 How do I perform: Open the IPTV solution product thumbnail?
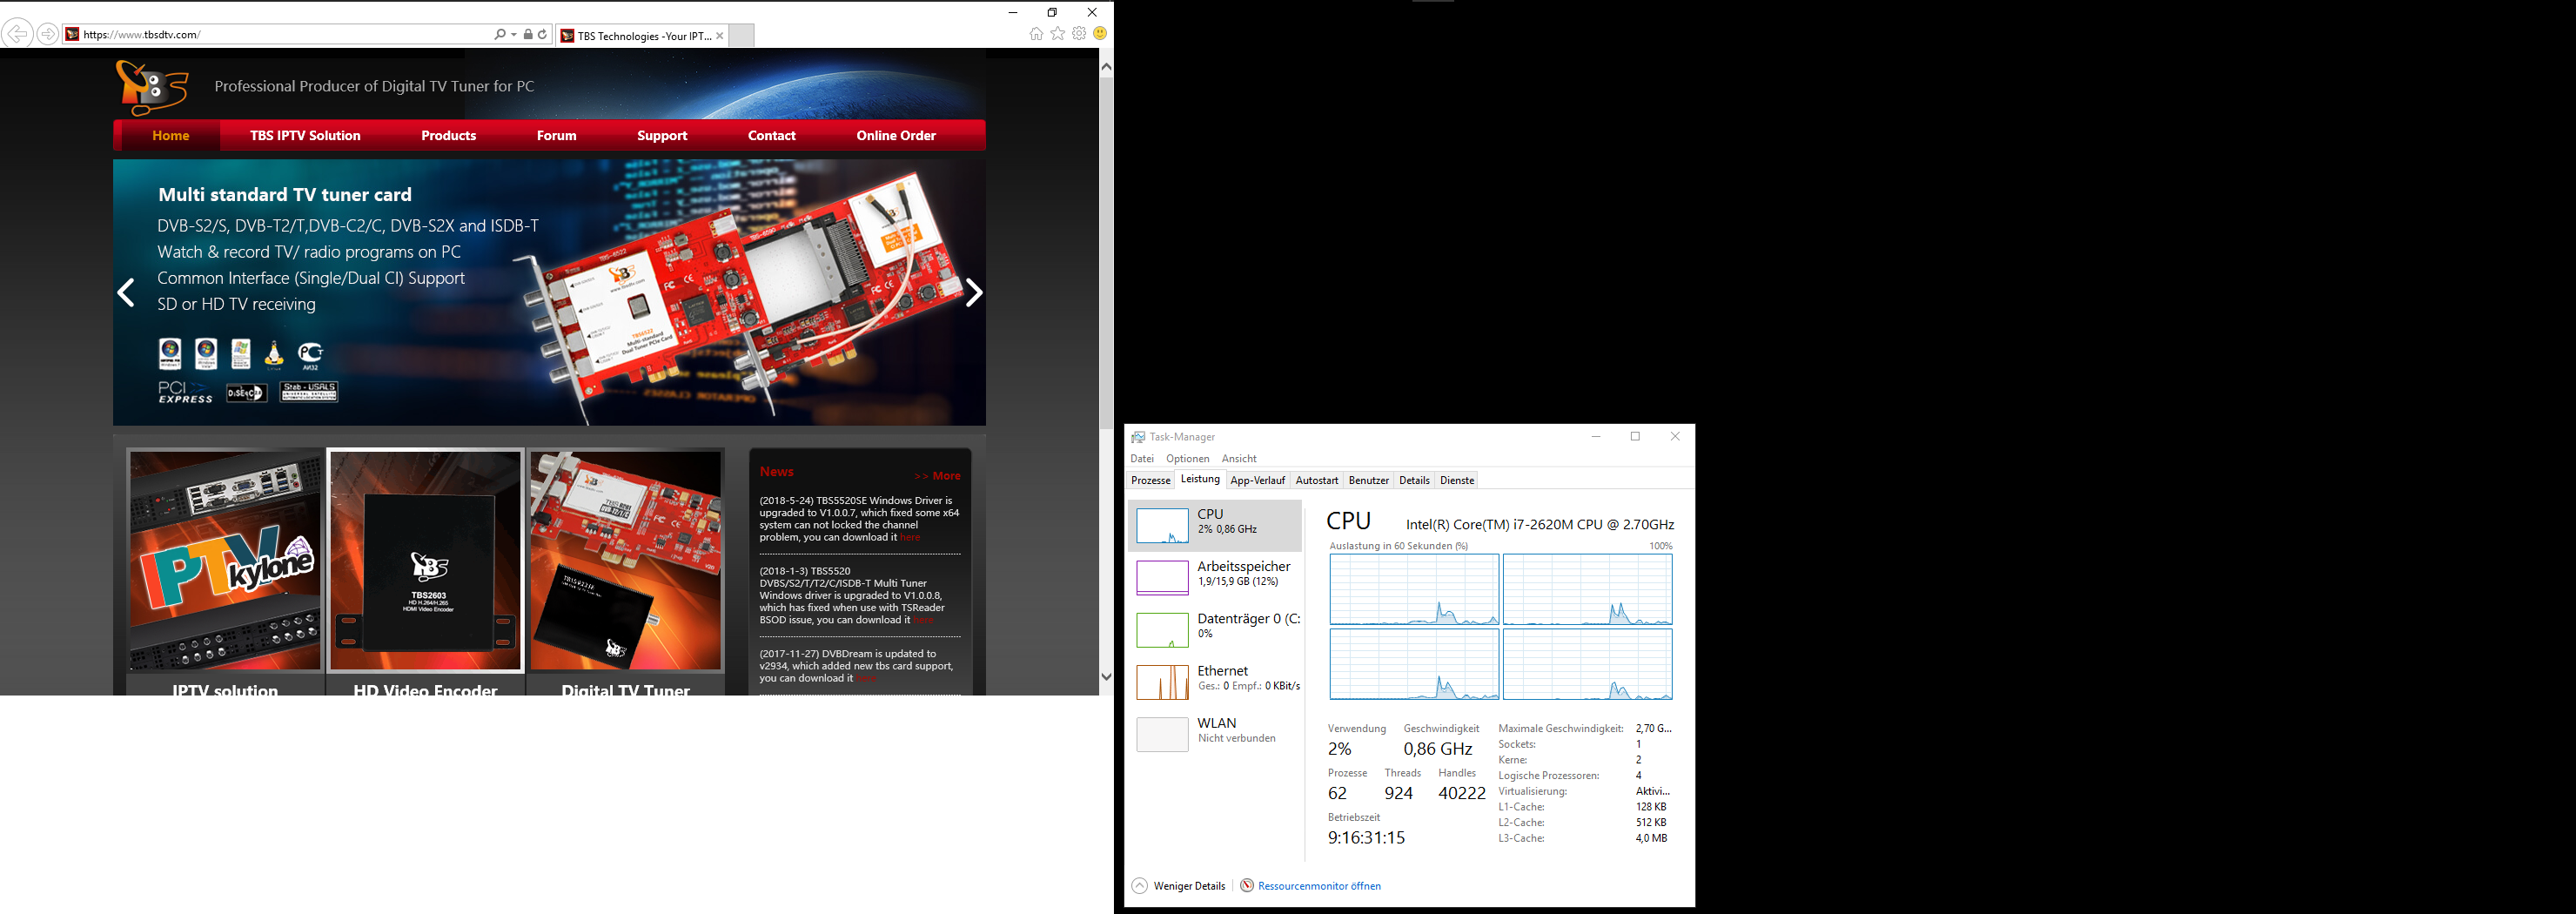coord(225,560)
